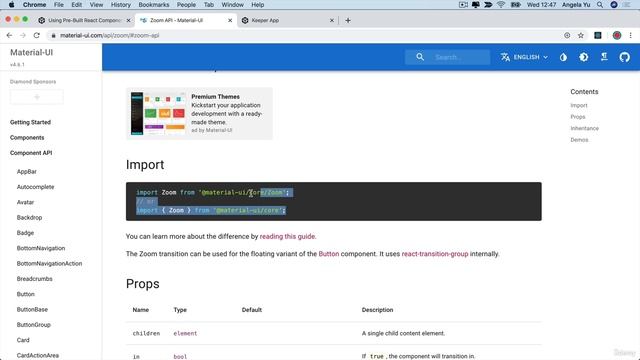Open the Chrome profile avatar
The image size is (640, 360).
click(617, 36)
